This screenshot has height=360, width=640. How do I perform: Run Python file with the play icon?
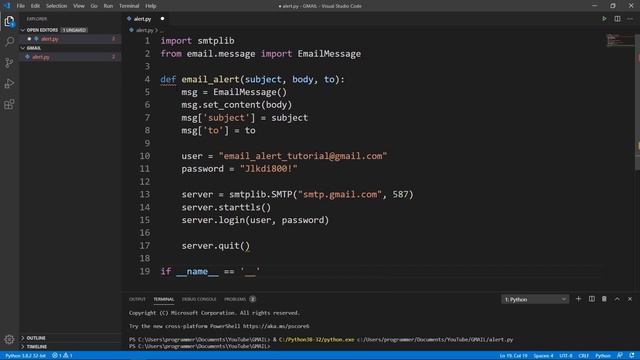[604, 19]
